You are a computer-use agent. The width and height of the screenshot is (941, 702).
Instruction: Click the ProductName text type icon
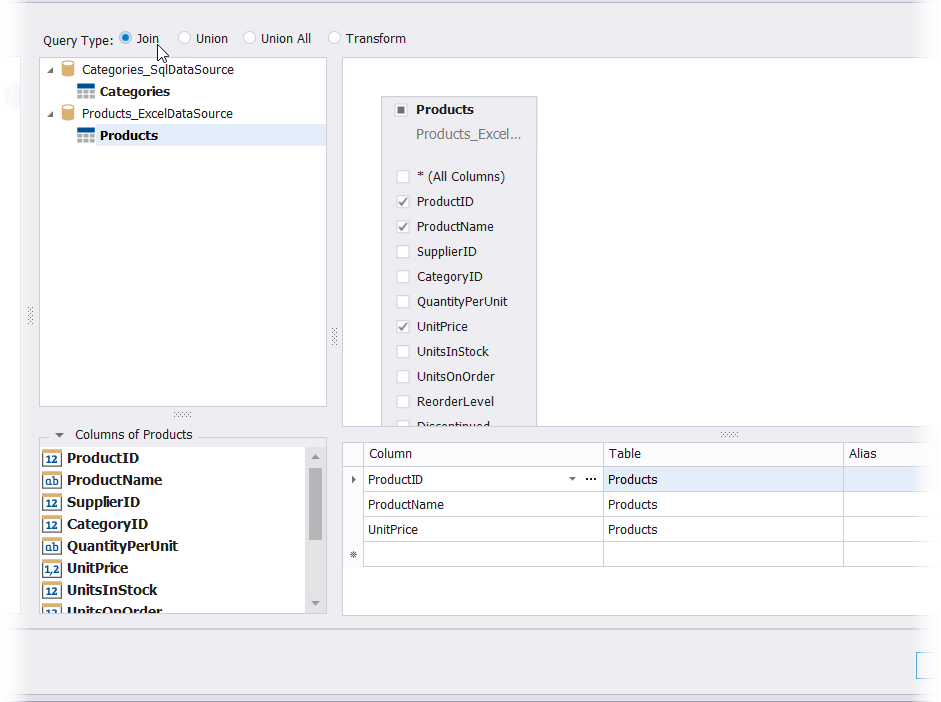point(52,481)
